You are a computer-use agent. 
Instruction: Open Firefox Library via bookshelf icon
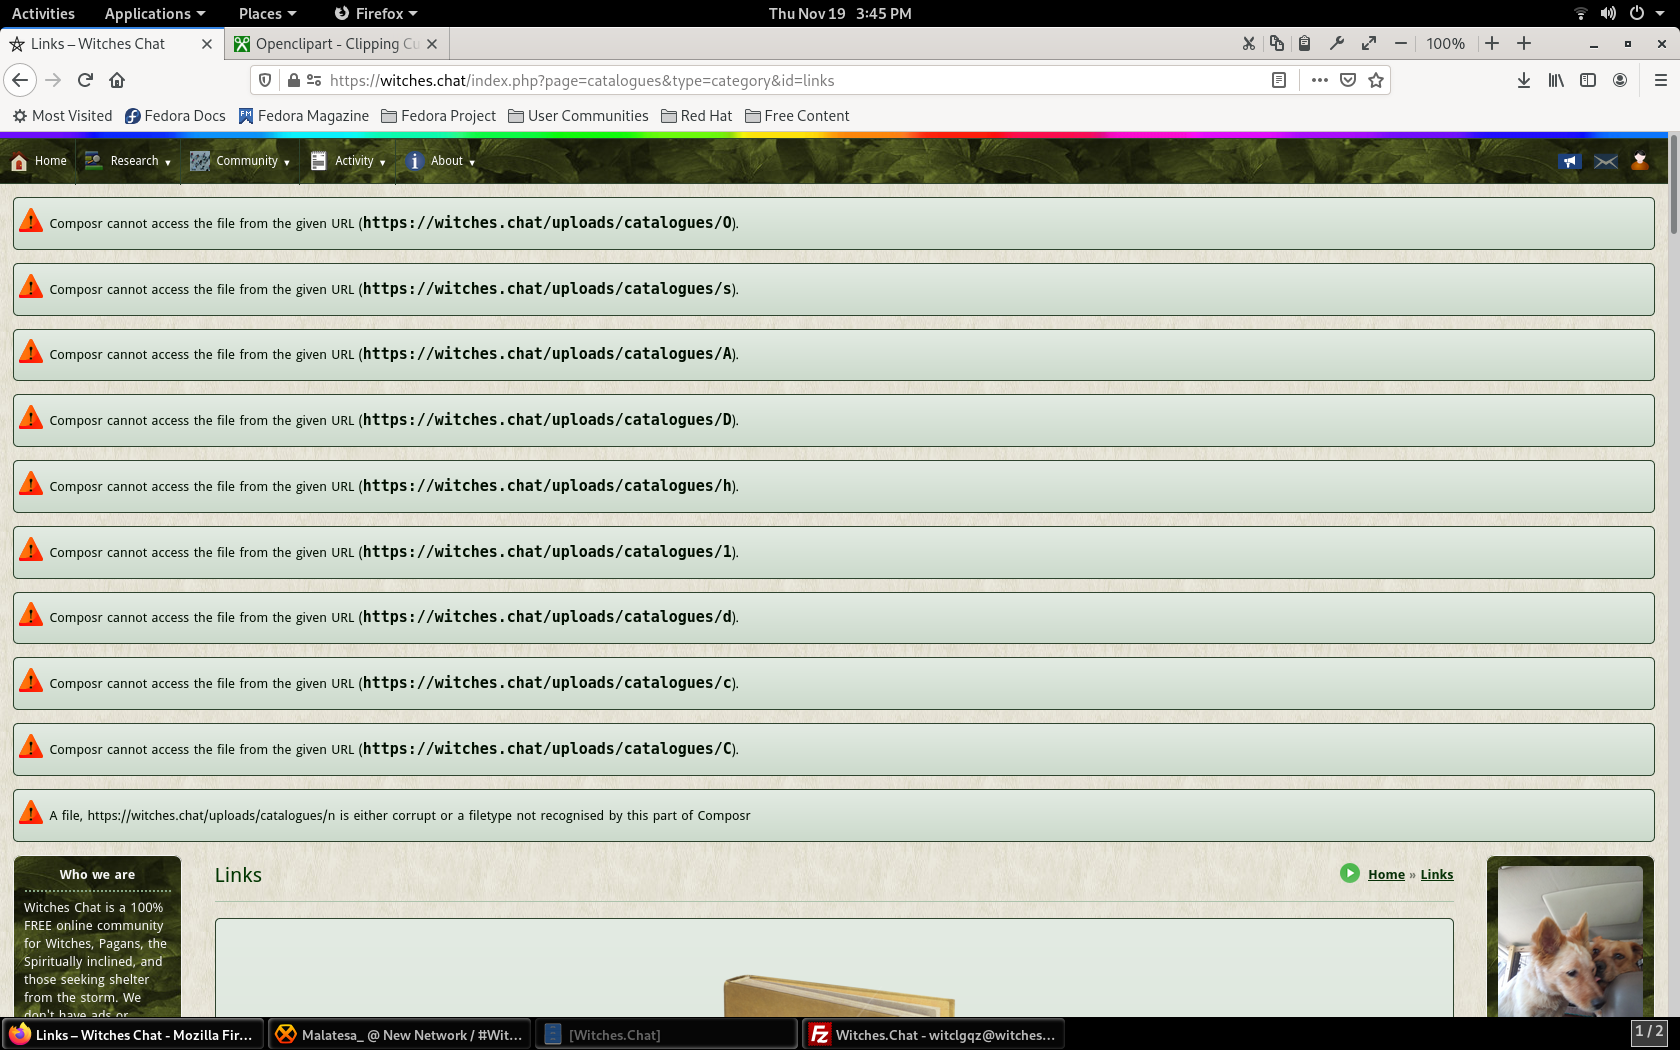(1556, 80)
